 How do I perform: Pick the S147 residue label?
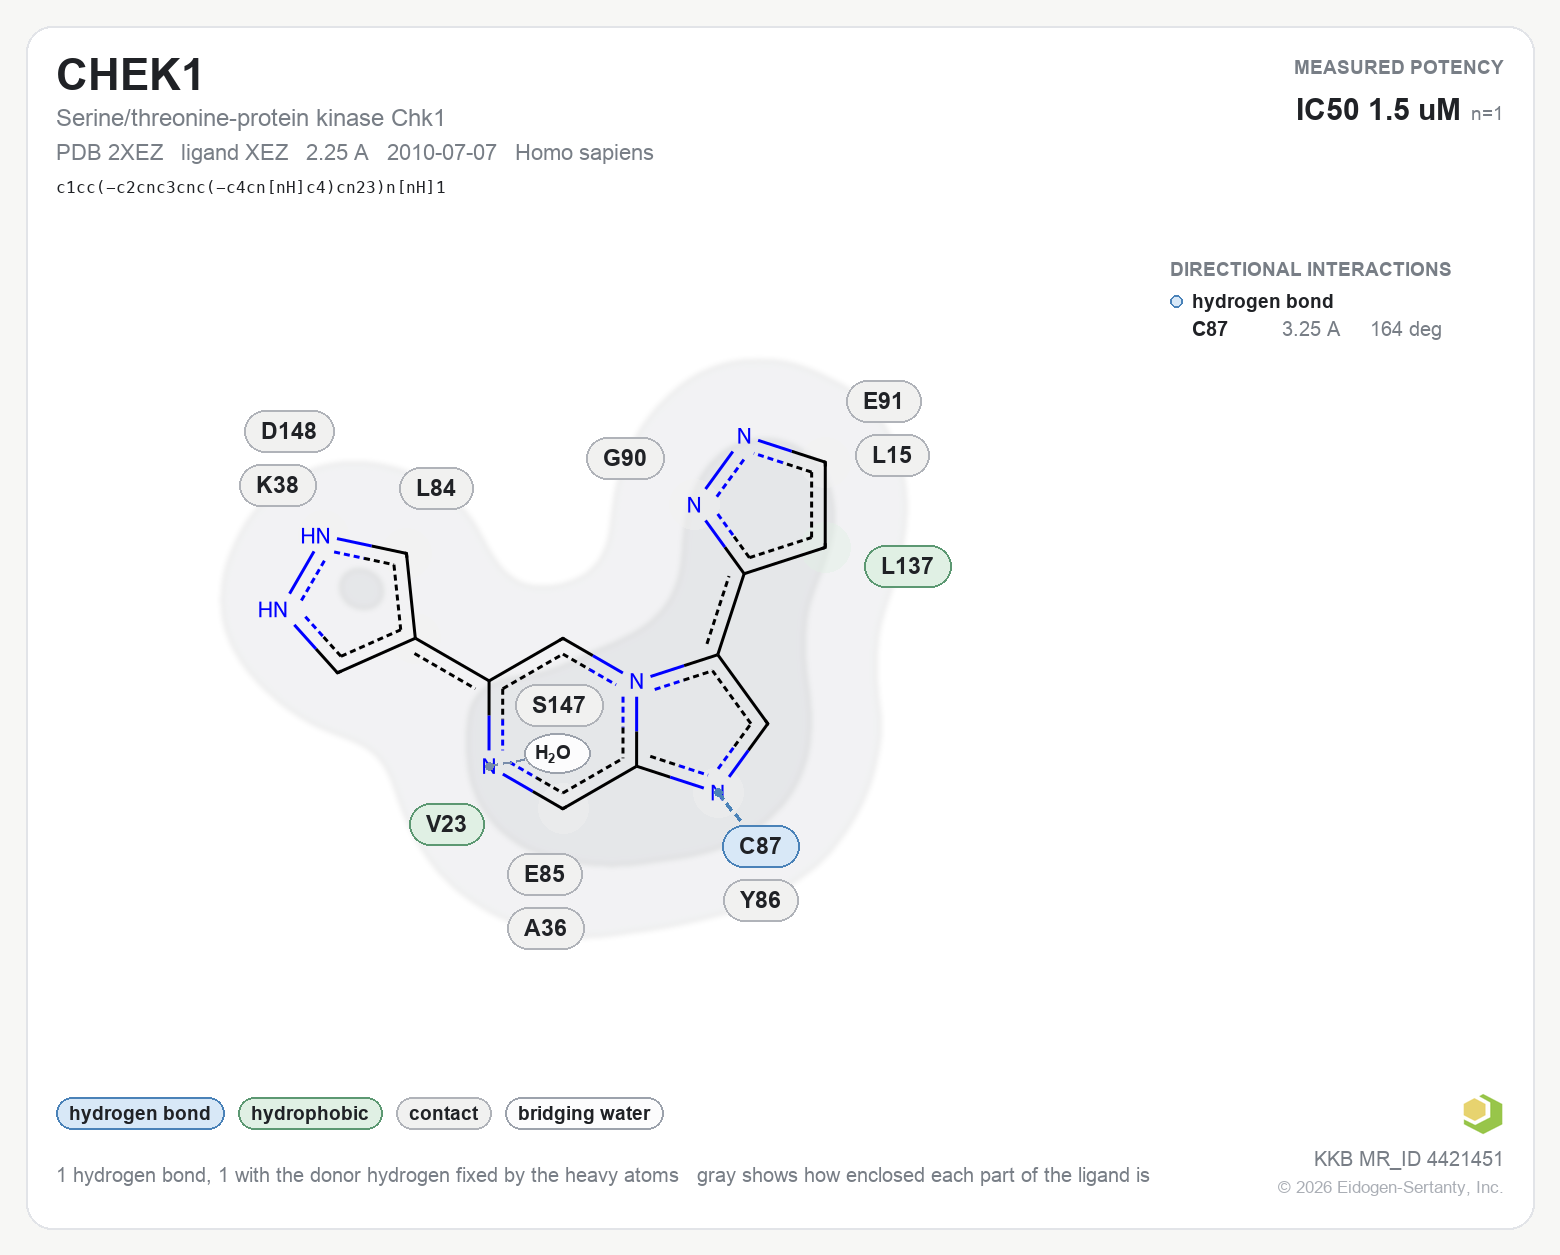point(559,705)
